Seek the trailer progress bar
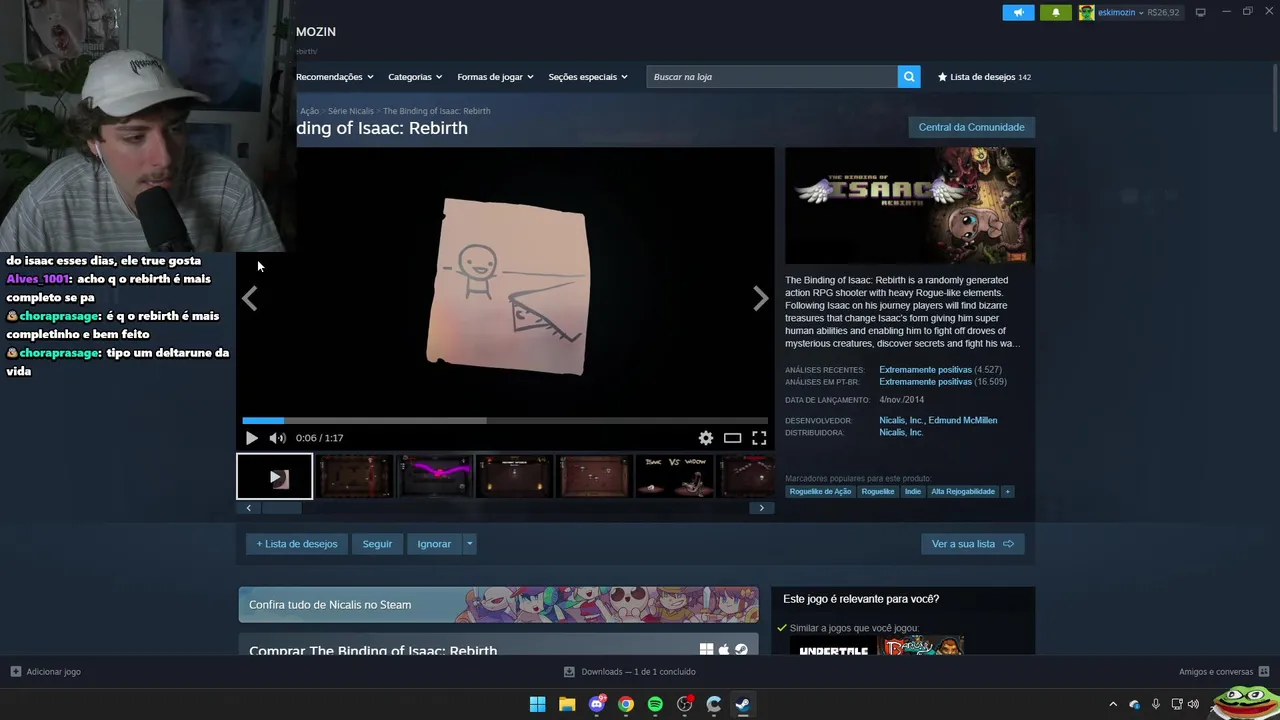 (505, 421)
